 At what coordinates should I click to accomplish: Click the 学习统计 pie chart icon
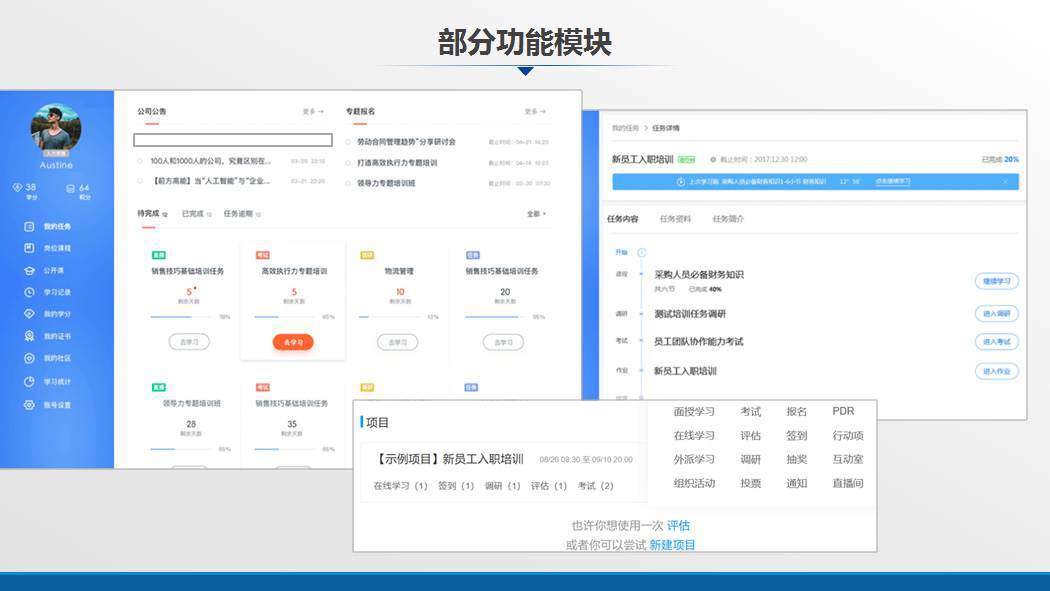(29, 382)
